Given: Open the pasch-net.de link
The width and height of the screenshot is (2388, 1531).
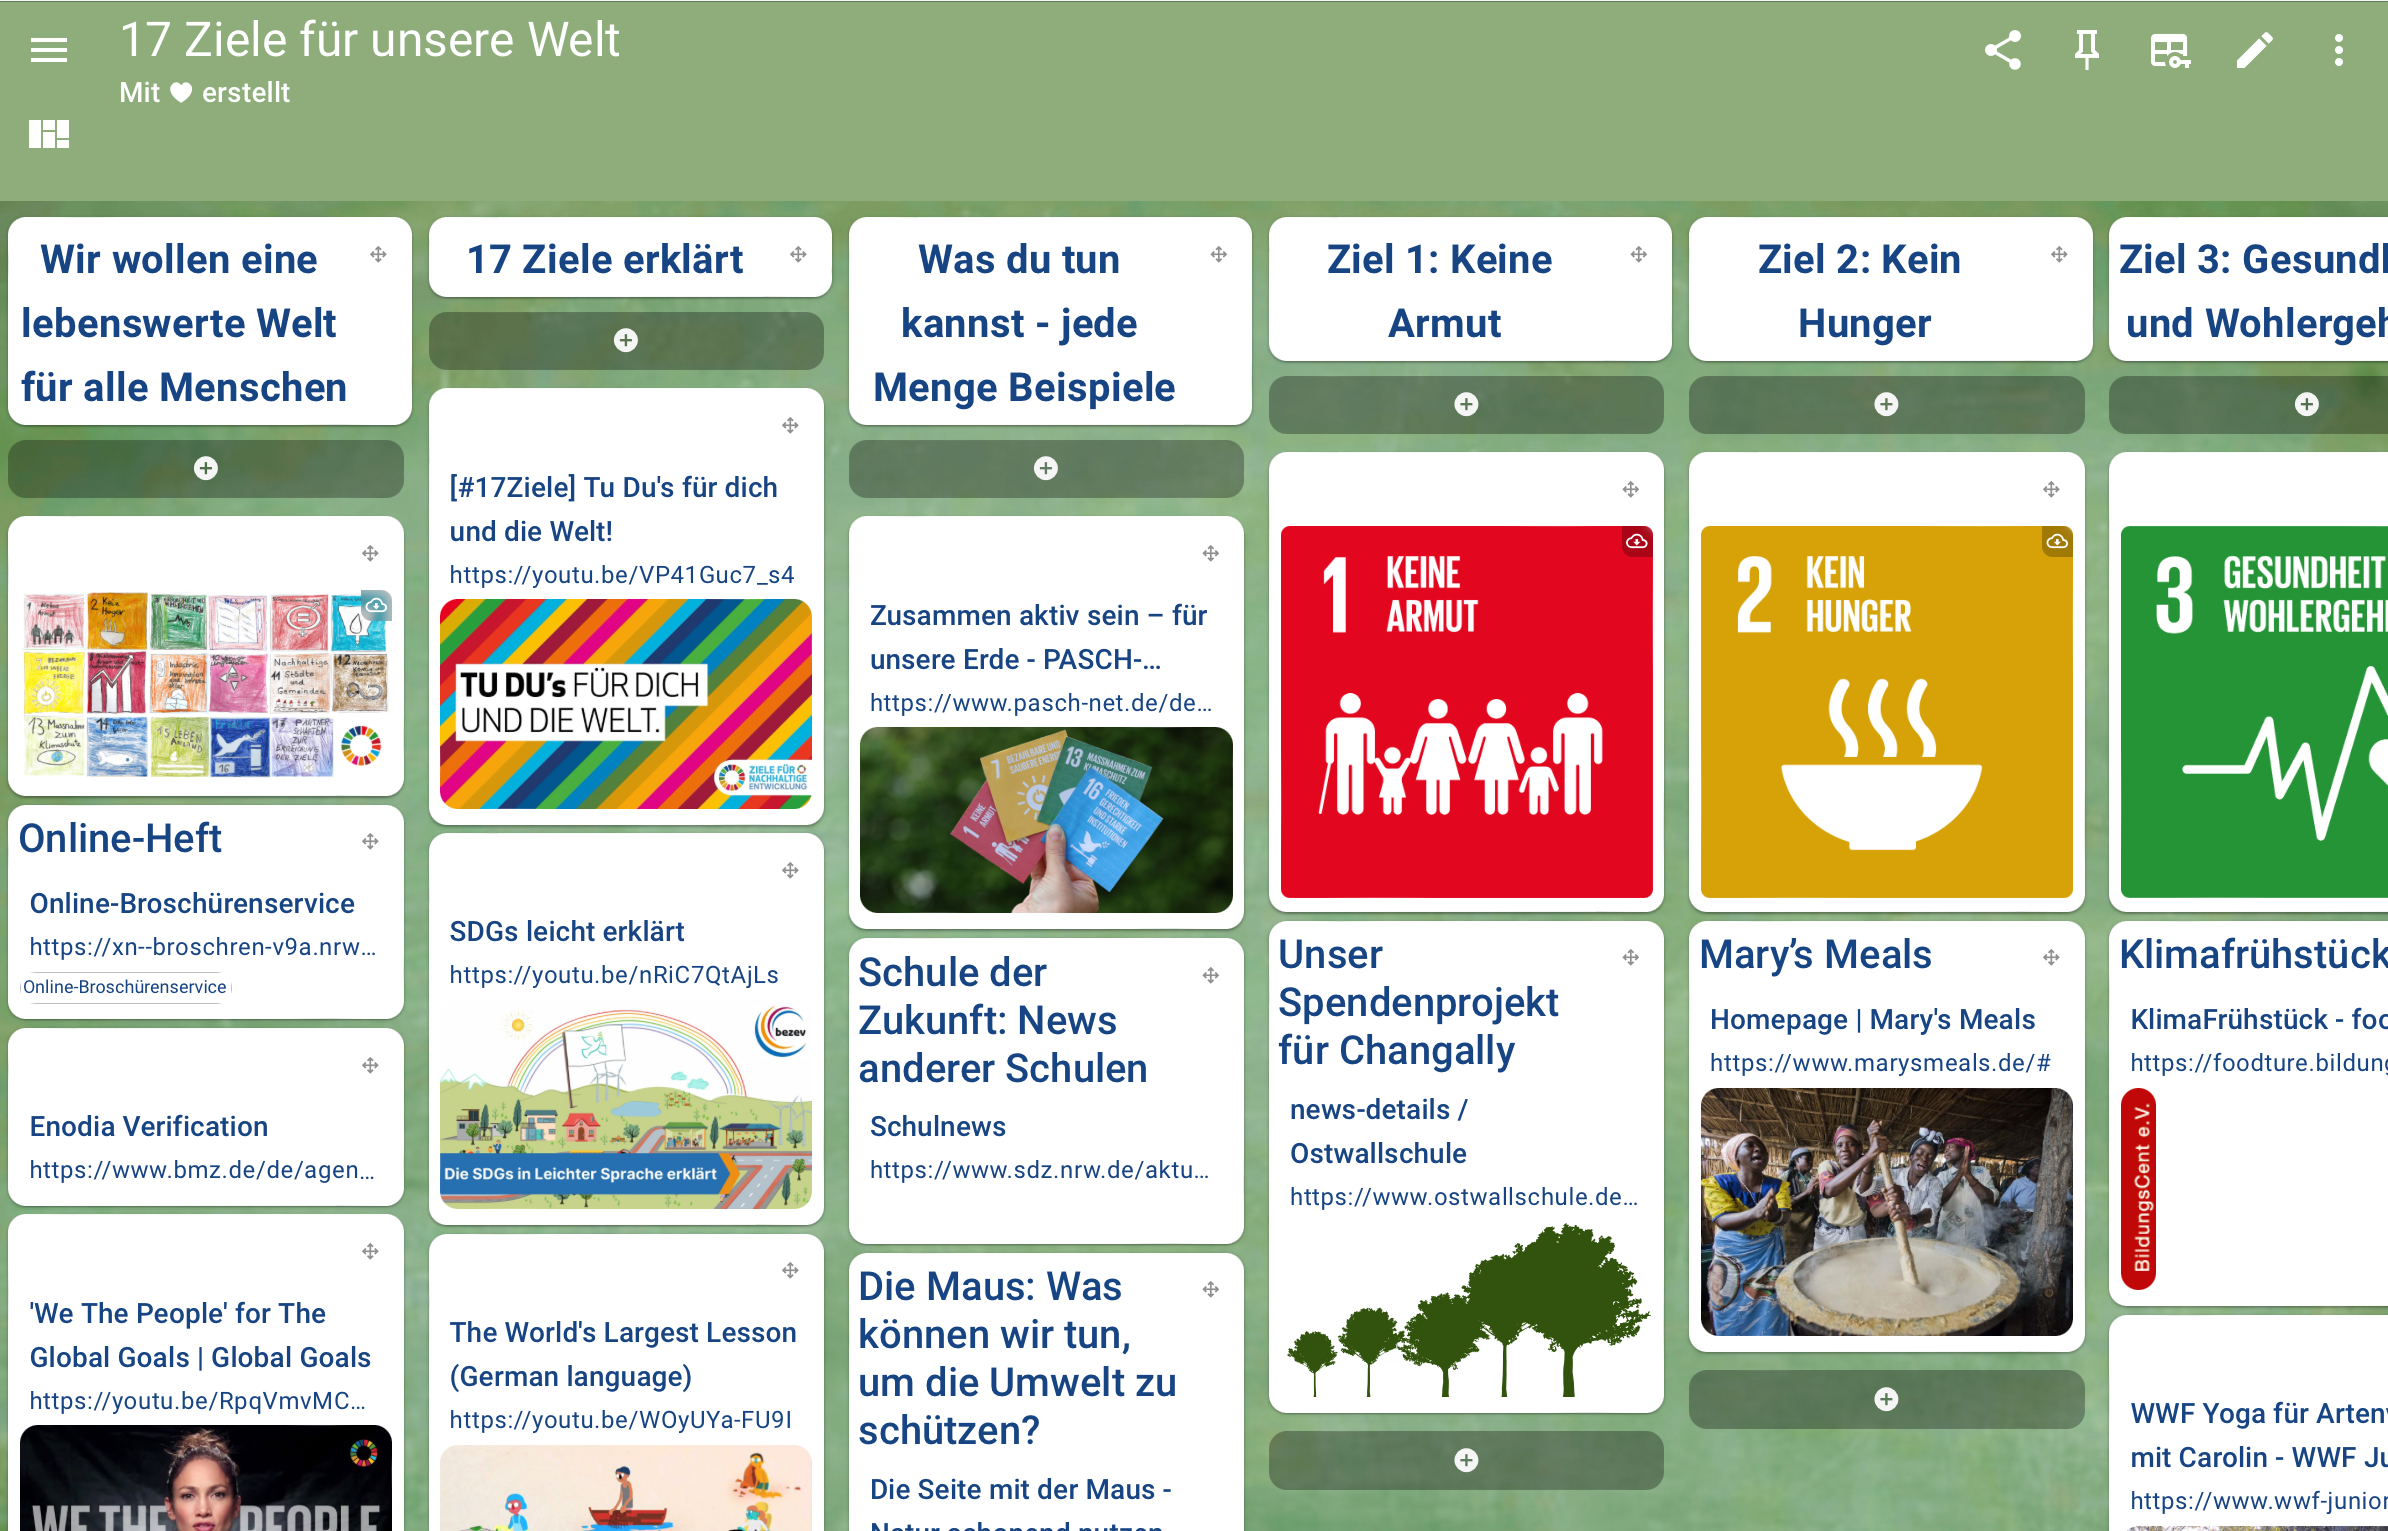Looking at the screenshot, I should 1041,702.
